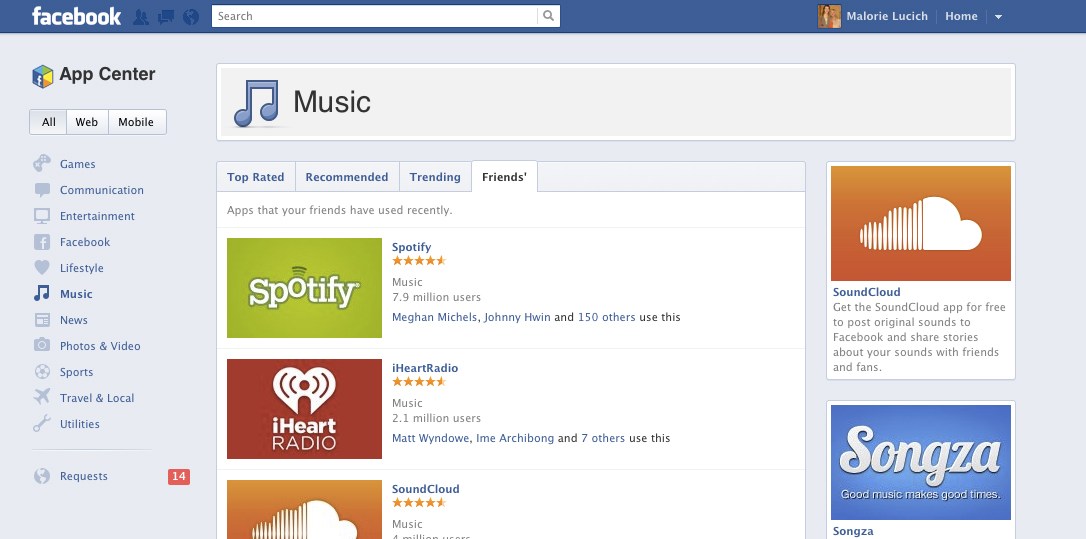
Task: Open Malorie Lucich profile link
Action: (887, 16)
